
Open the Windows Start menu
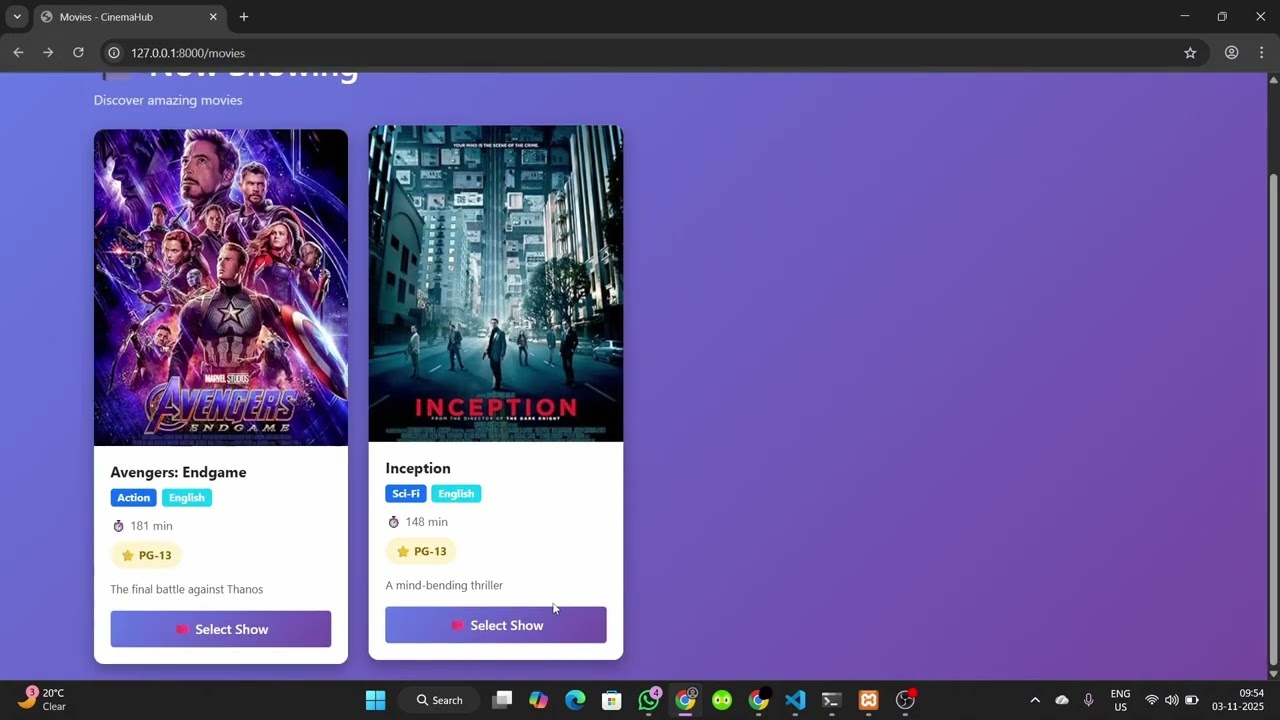point(376,700)
